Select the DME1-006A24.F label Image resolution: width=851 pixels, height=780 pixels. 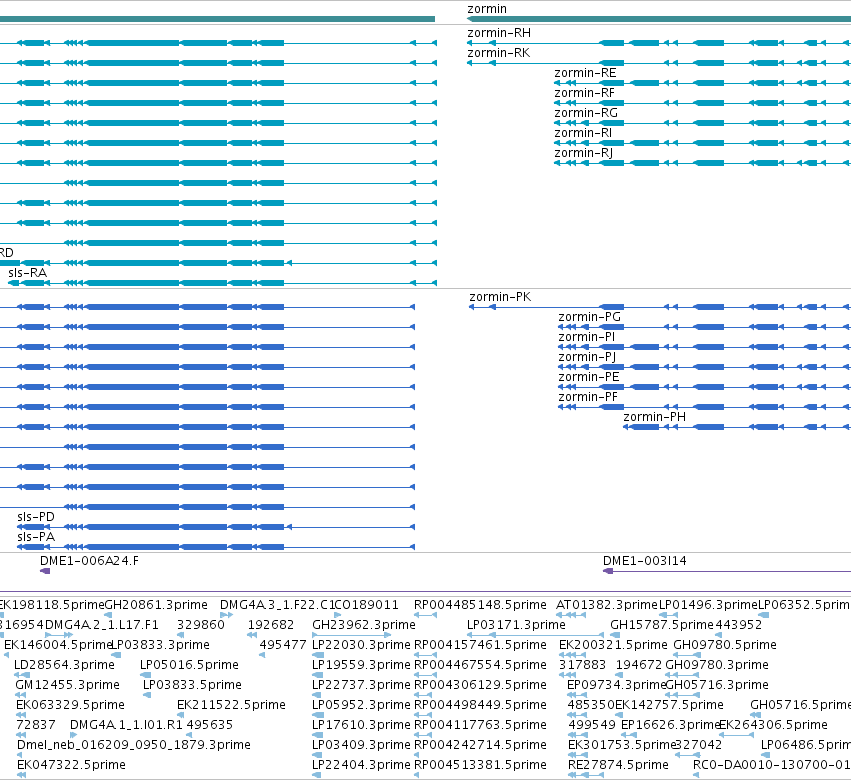click(x=89, y=561)
